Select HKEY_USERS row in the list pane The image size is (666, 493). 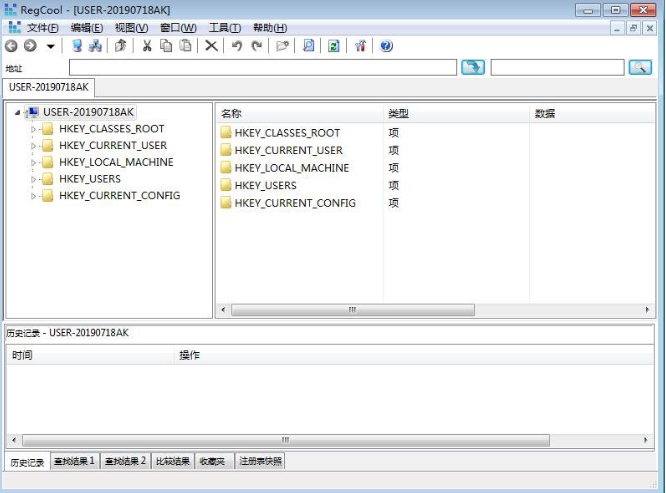(x=265, y=186)
